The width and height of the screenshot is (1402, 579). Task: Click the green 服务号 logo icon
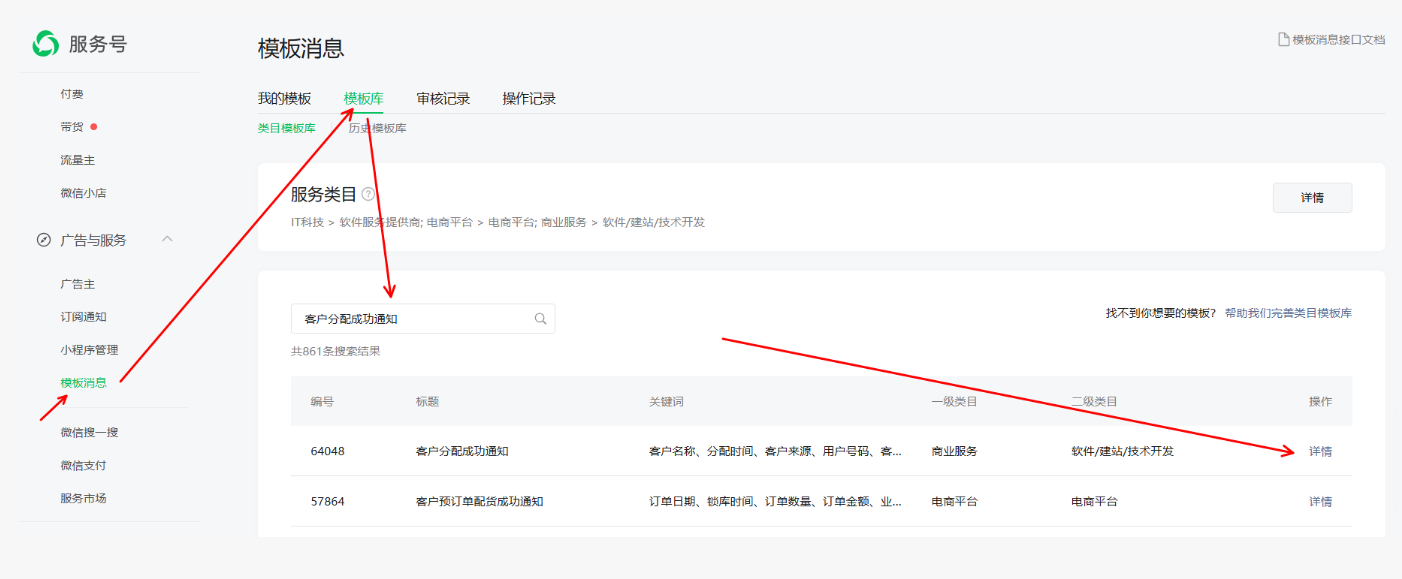click(46, 44)
